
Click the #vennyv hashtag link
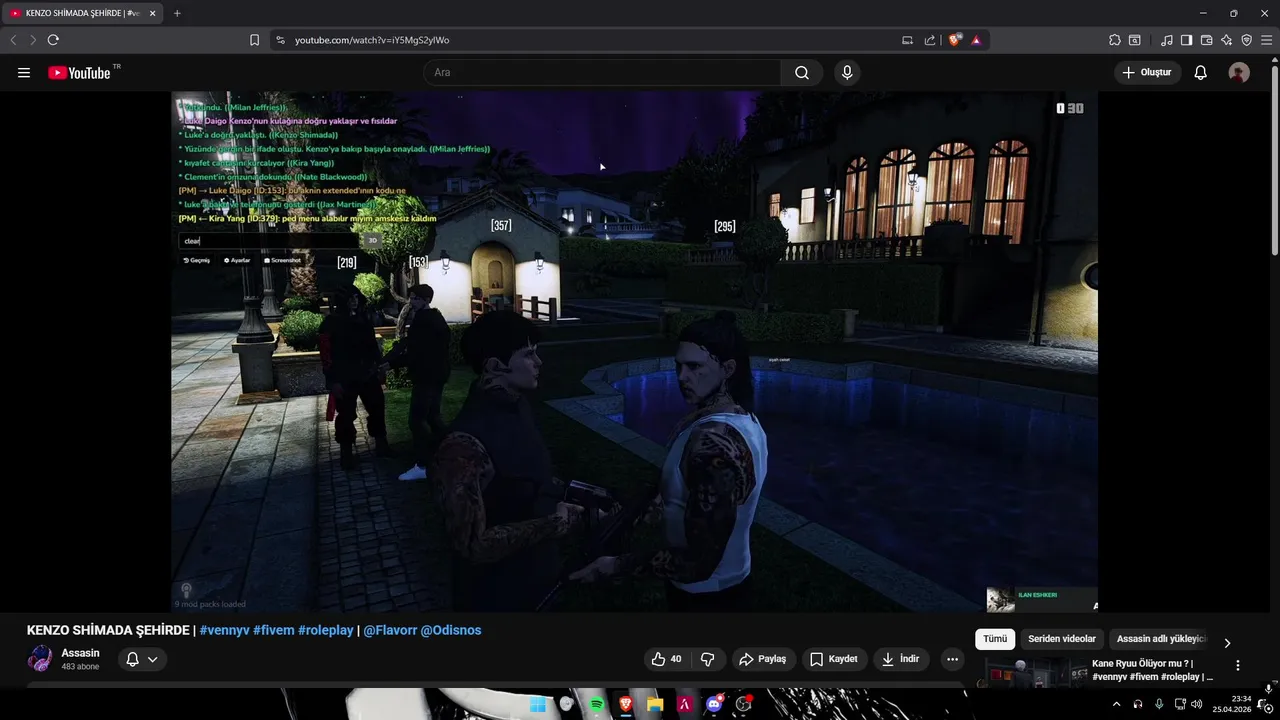[225, 630]
